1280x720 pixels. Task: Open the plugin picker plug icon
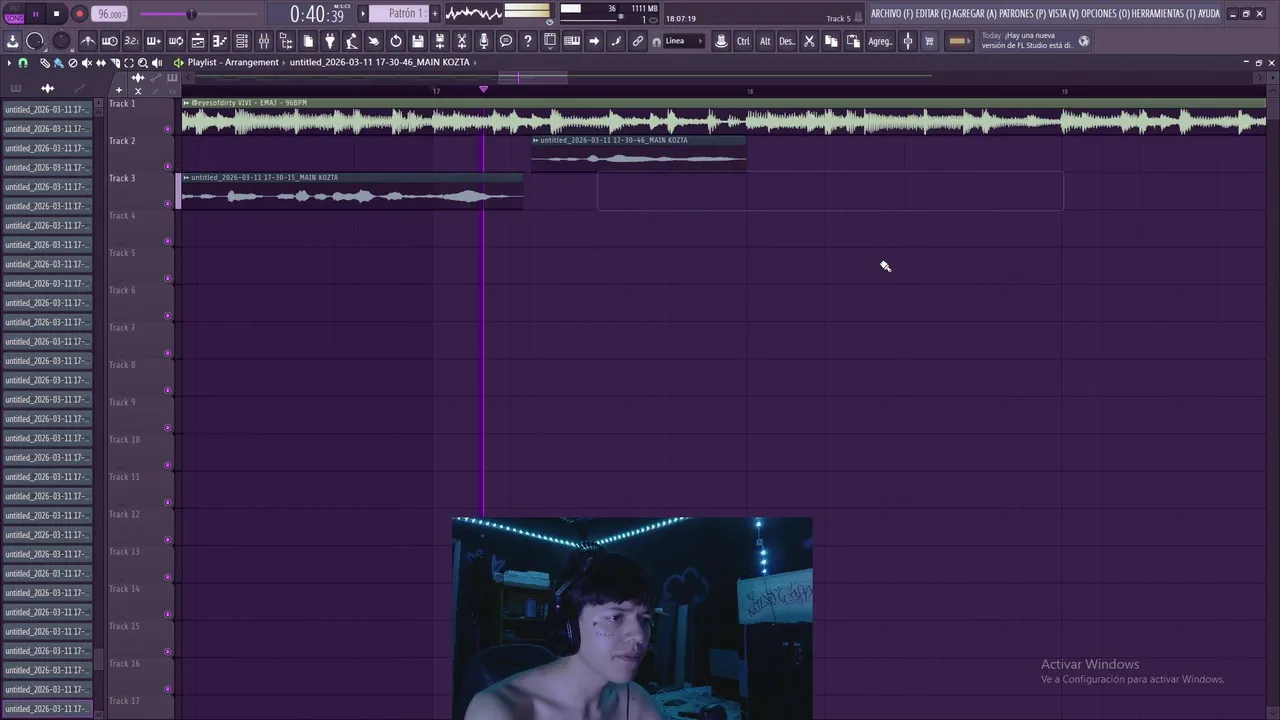(330, 41)
